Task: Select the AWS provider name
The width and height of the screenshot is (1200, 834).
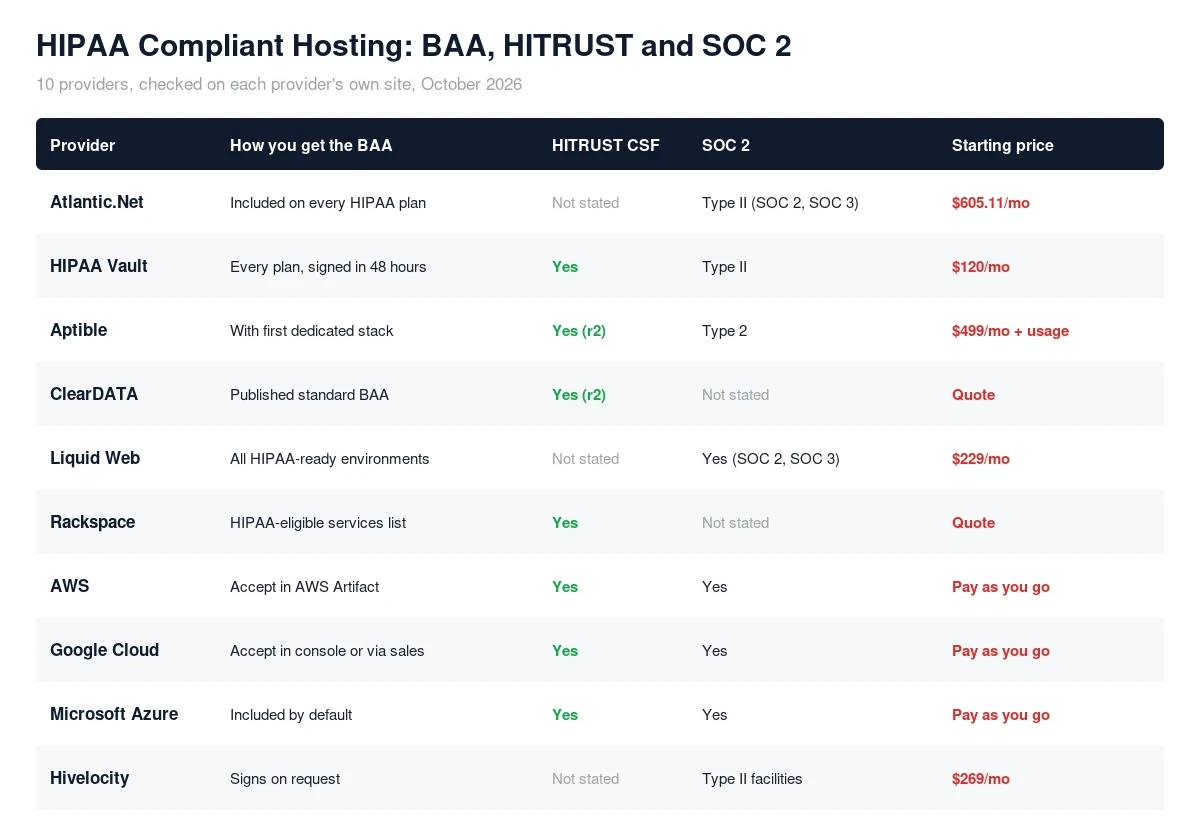Action: click(x=70, y=586)
